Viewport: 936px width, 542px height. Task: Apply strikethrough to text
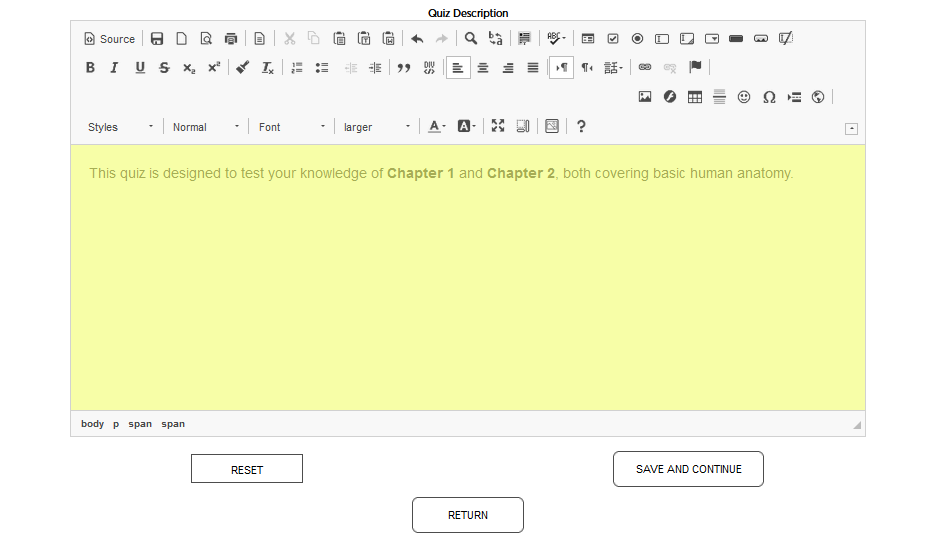point(164,68)
